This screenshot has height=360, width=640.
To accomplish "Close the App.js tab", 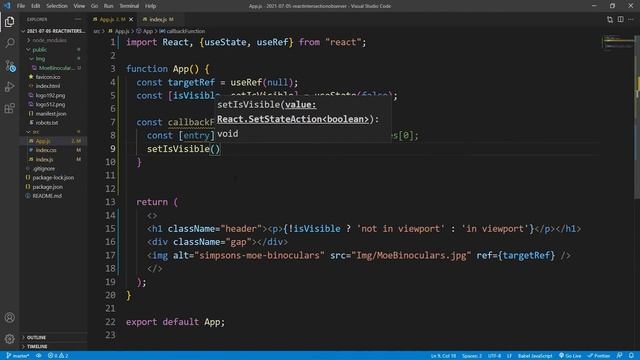I will pos(131,19).
